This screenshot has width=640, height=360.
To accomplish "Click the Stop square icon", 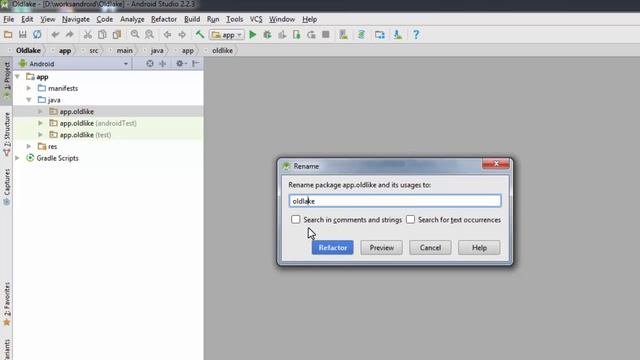I will [326, 35].
